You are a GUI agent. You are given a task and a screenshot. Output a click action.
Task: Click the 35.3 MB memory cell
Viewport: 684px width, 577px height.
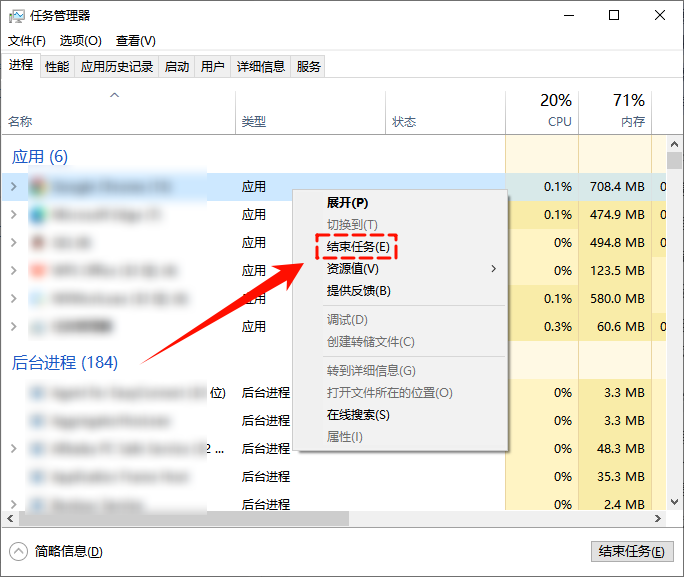coord(615,476)
